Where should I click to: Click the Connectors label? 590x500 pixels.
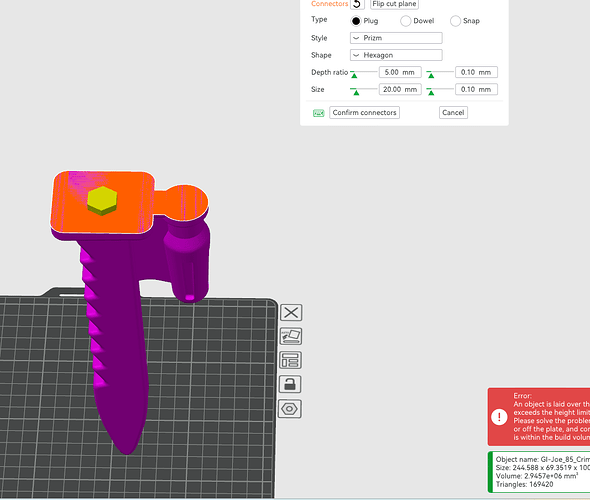click(329, 4)
